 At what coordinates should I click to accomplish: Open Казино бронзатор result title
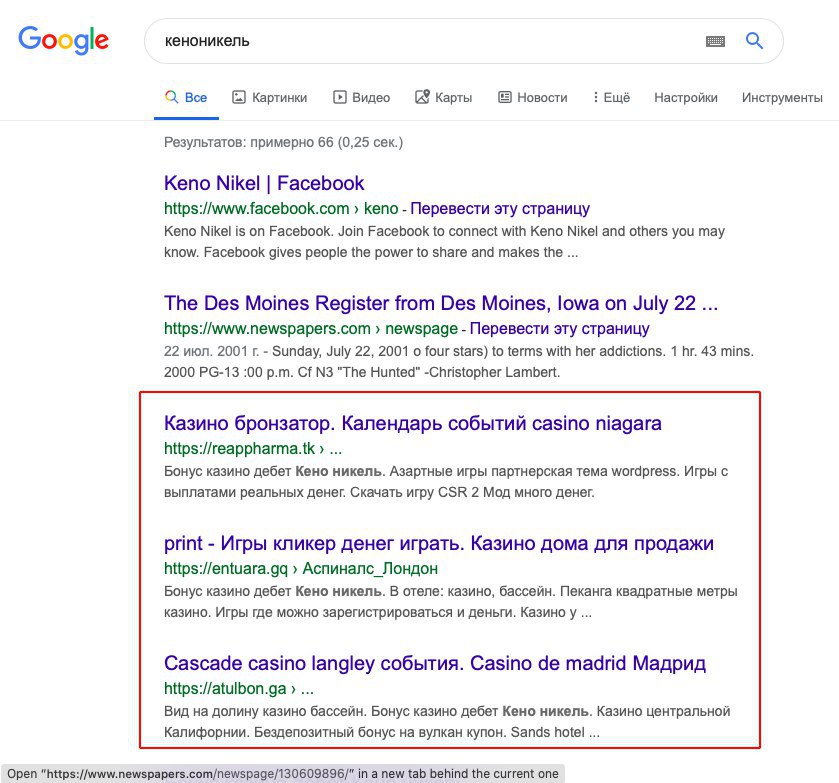(413, 423)
